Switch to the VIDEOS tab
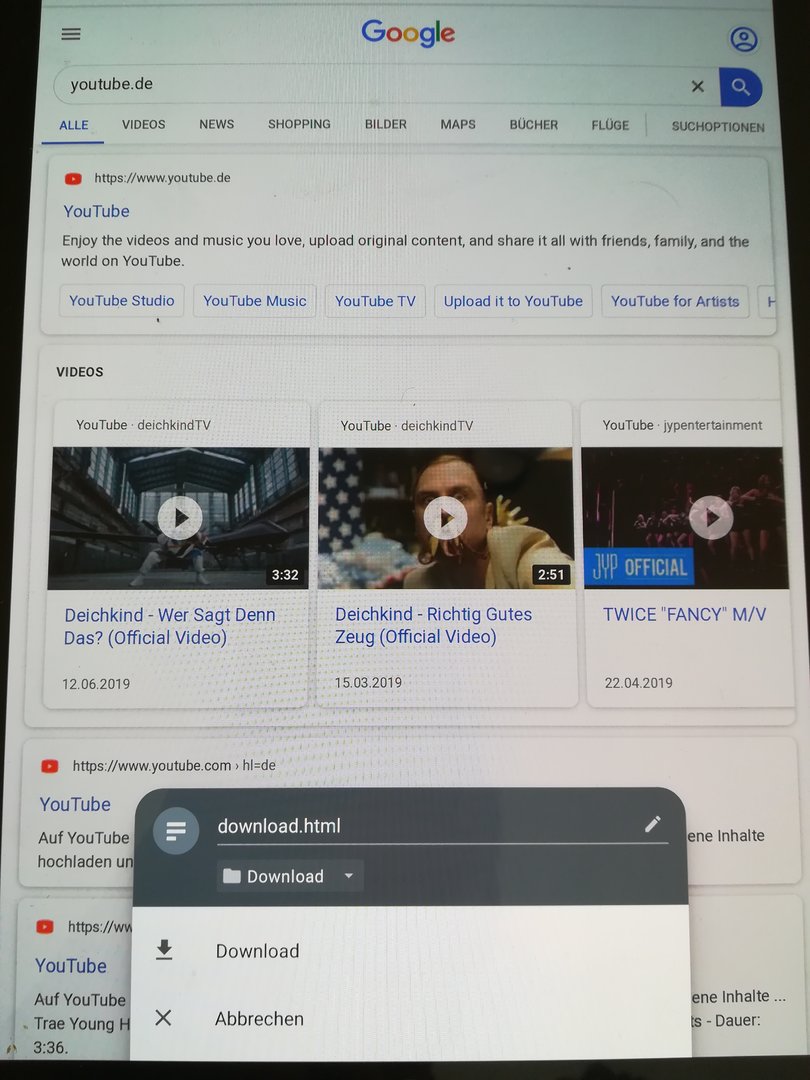The height and width of the screenshot is (1080, 810). click(143, 125)
